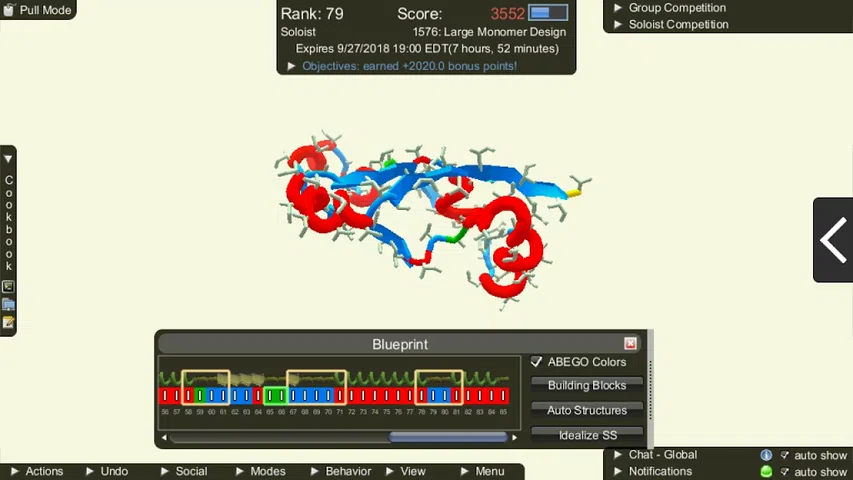This screenshot has width=853, height=480.
Task: Click the Auto Structures button
Action: coord(587,410)
